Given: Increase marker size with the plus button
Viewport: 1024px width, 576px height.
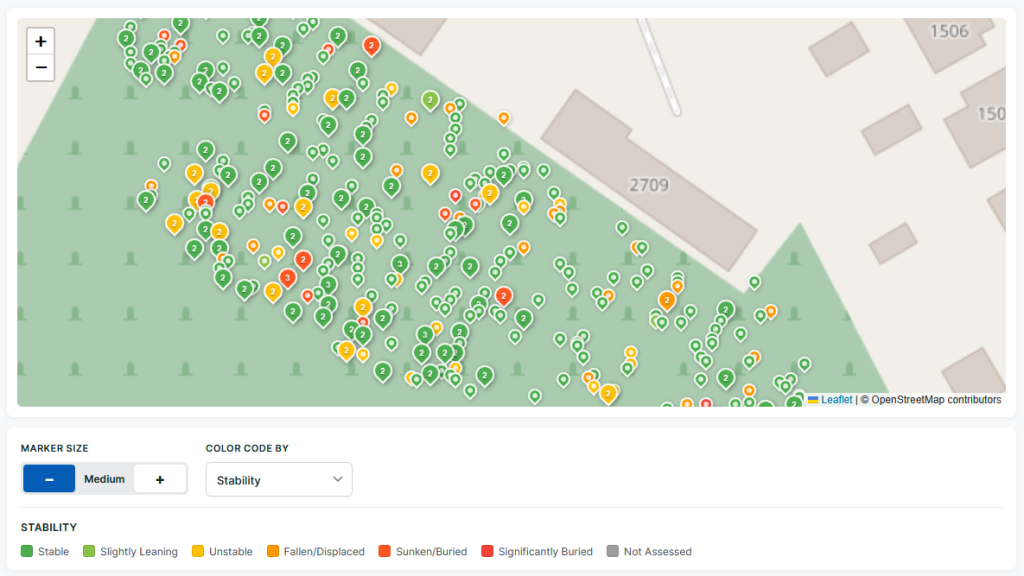Looking at the screenshot, I should pos(160,479).
